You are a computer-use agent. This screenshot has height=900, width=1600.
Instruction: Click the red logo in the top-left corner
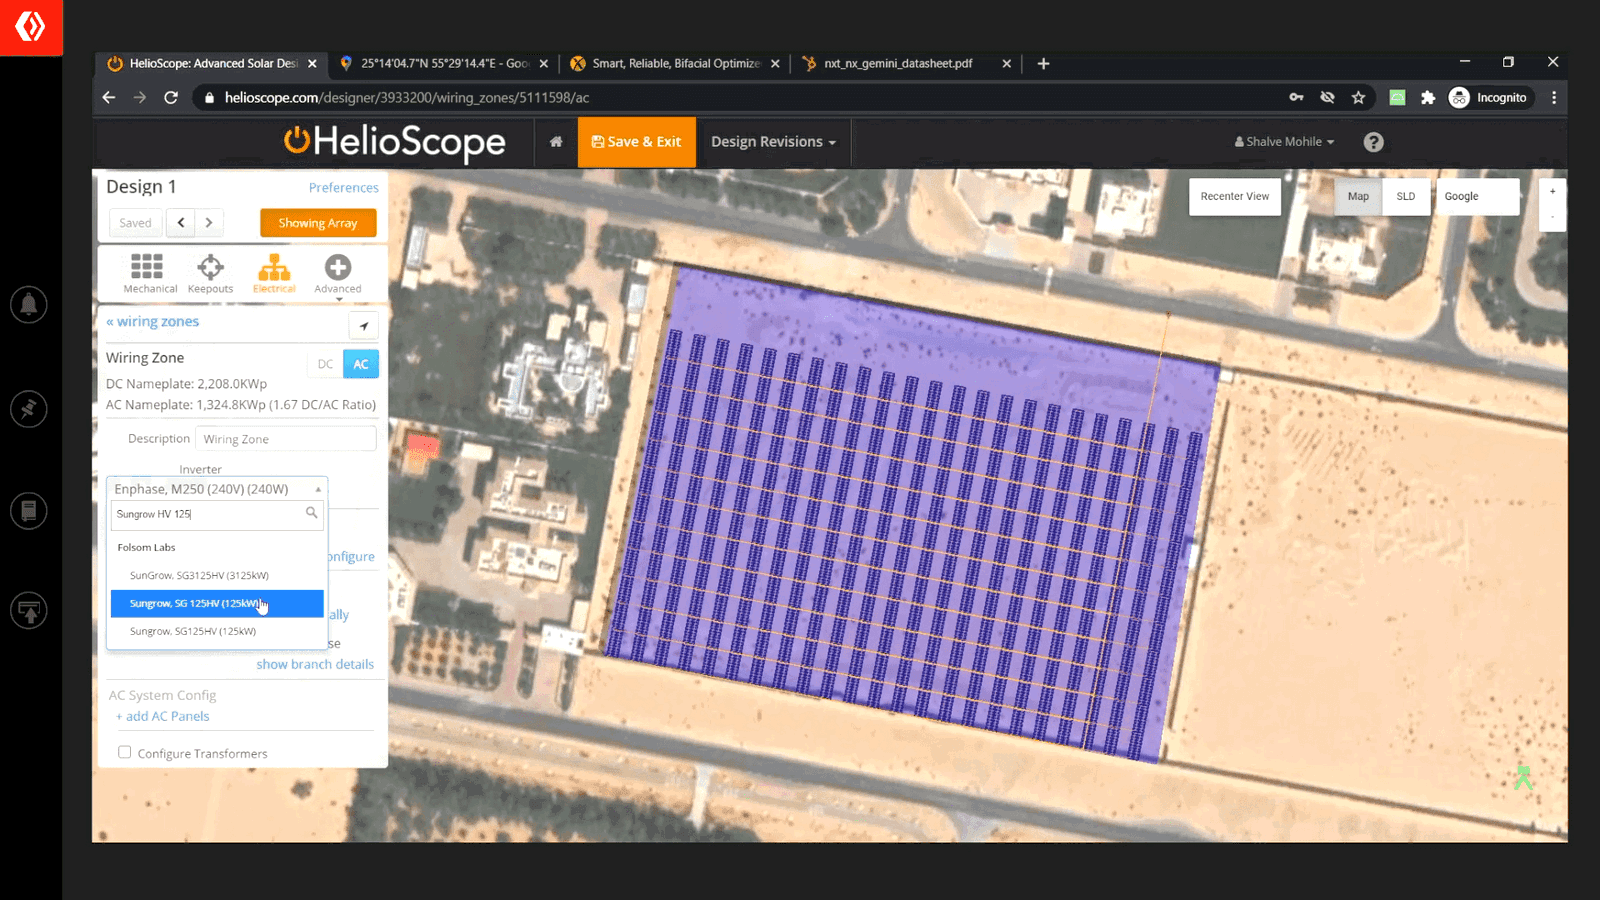(31, 27)
